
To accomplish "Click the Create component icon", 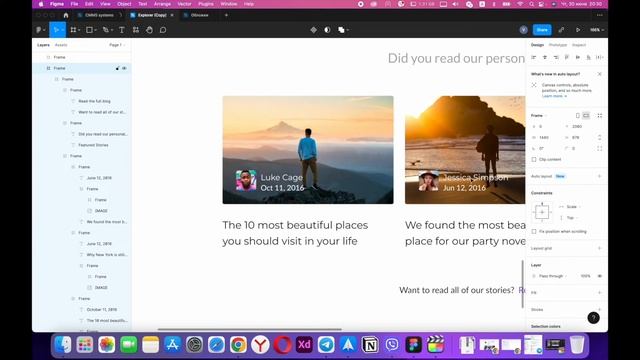I will 313,30.
